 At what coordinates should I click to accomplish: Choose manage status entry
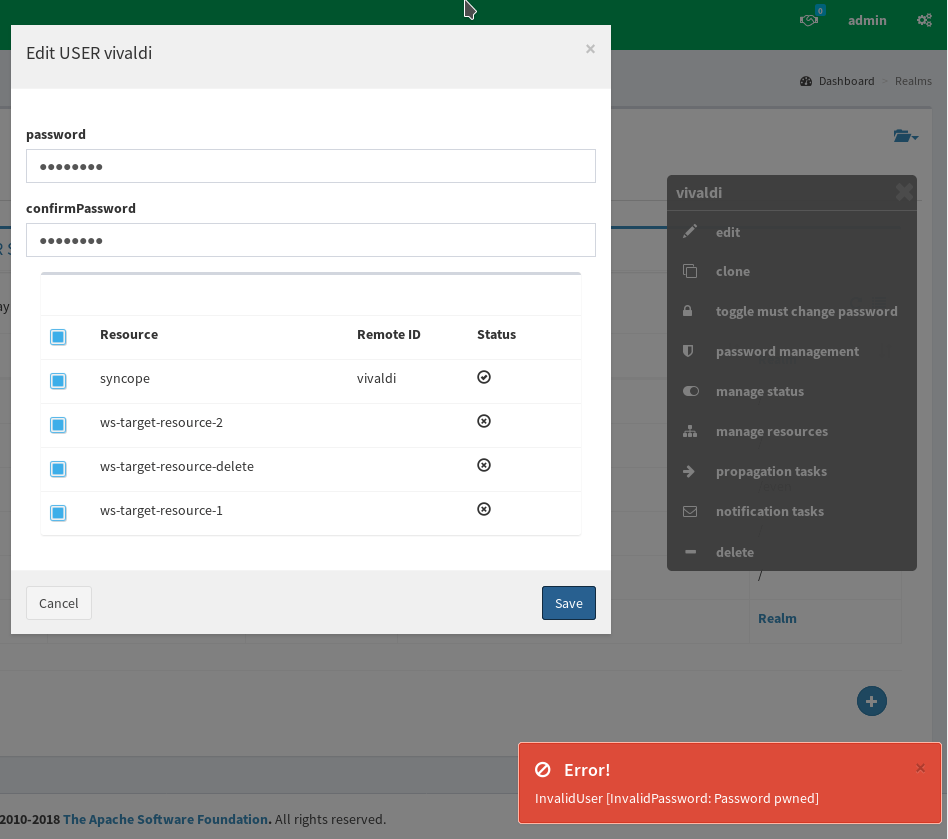760,392
